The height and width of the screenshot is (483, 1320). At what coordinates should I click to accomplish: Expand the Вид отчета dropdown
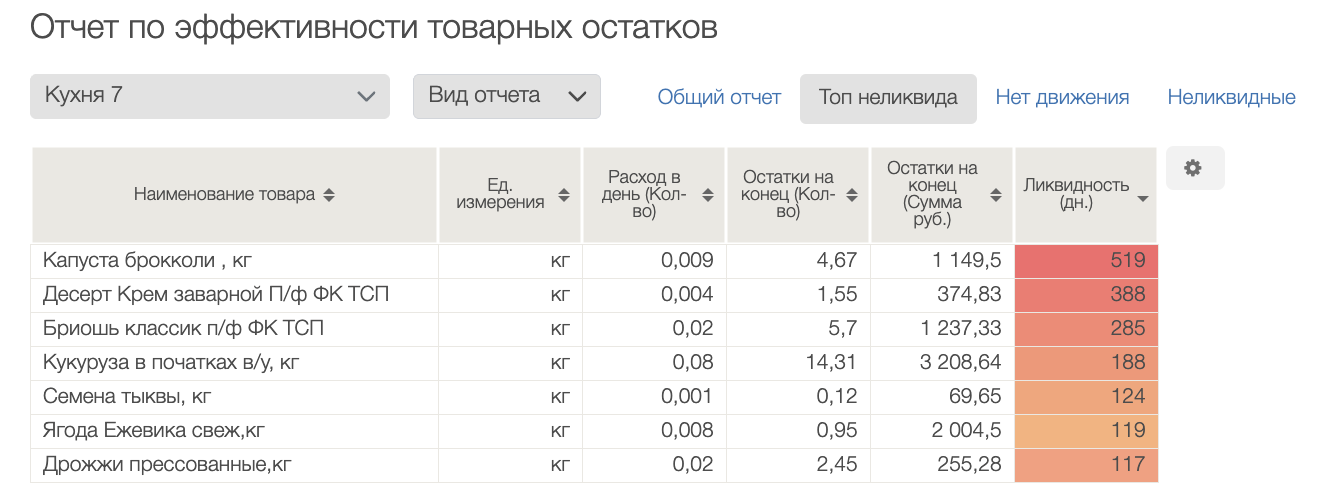click(506, 96)
